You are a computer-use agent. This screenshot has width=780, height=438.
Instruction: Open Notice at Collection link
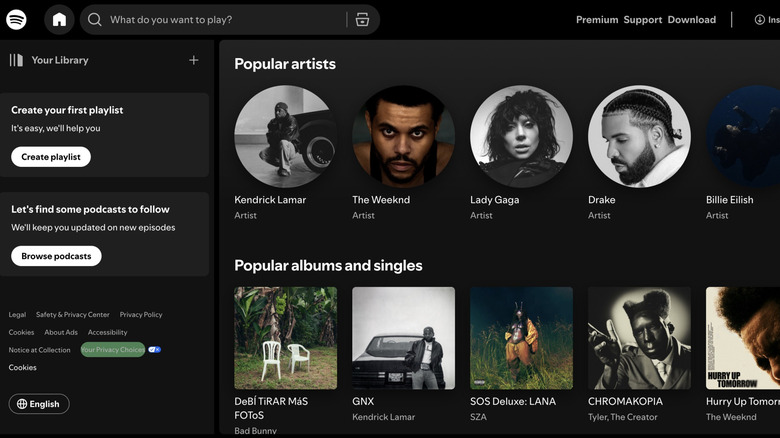(39, 350)
